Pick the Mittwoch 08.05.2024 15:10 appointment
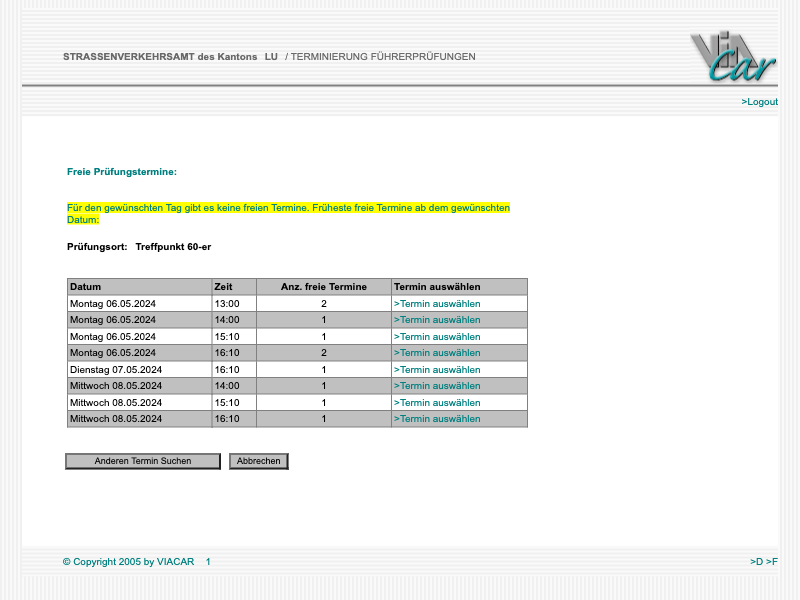The image size is (800, 600). tap(437, 403)
